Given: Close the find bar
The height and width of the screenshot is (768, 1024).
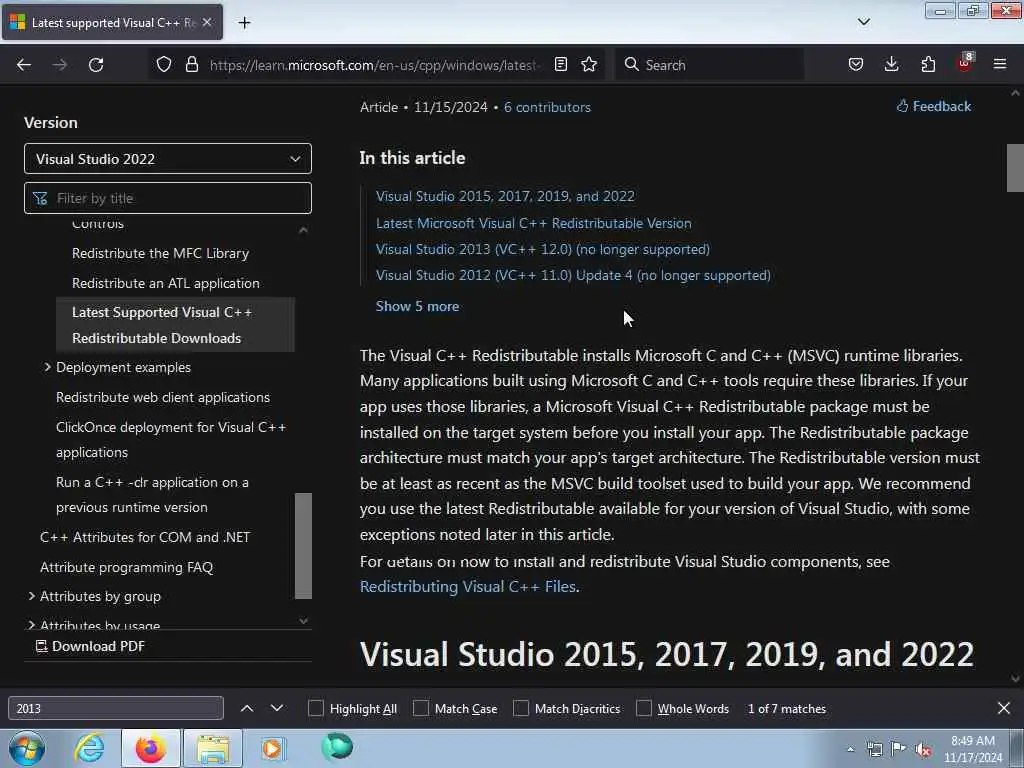Looking at the screenshot, I should tap(1004, 708).
